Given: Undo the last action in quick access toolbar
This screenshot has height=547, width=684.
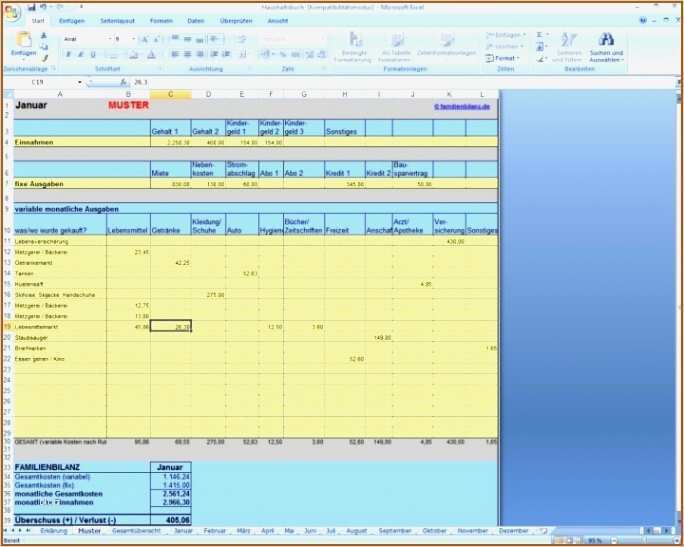Looking at the screenshot, I should point(44,7).
